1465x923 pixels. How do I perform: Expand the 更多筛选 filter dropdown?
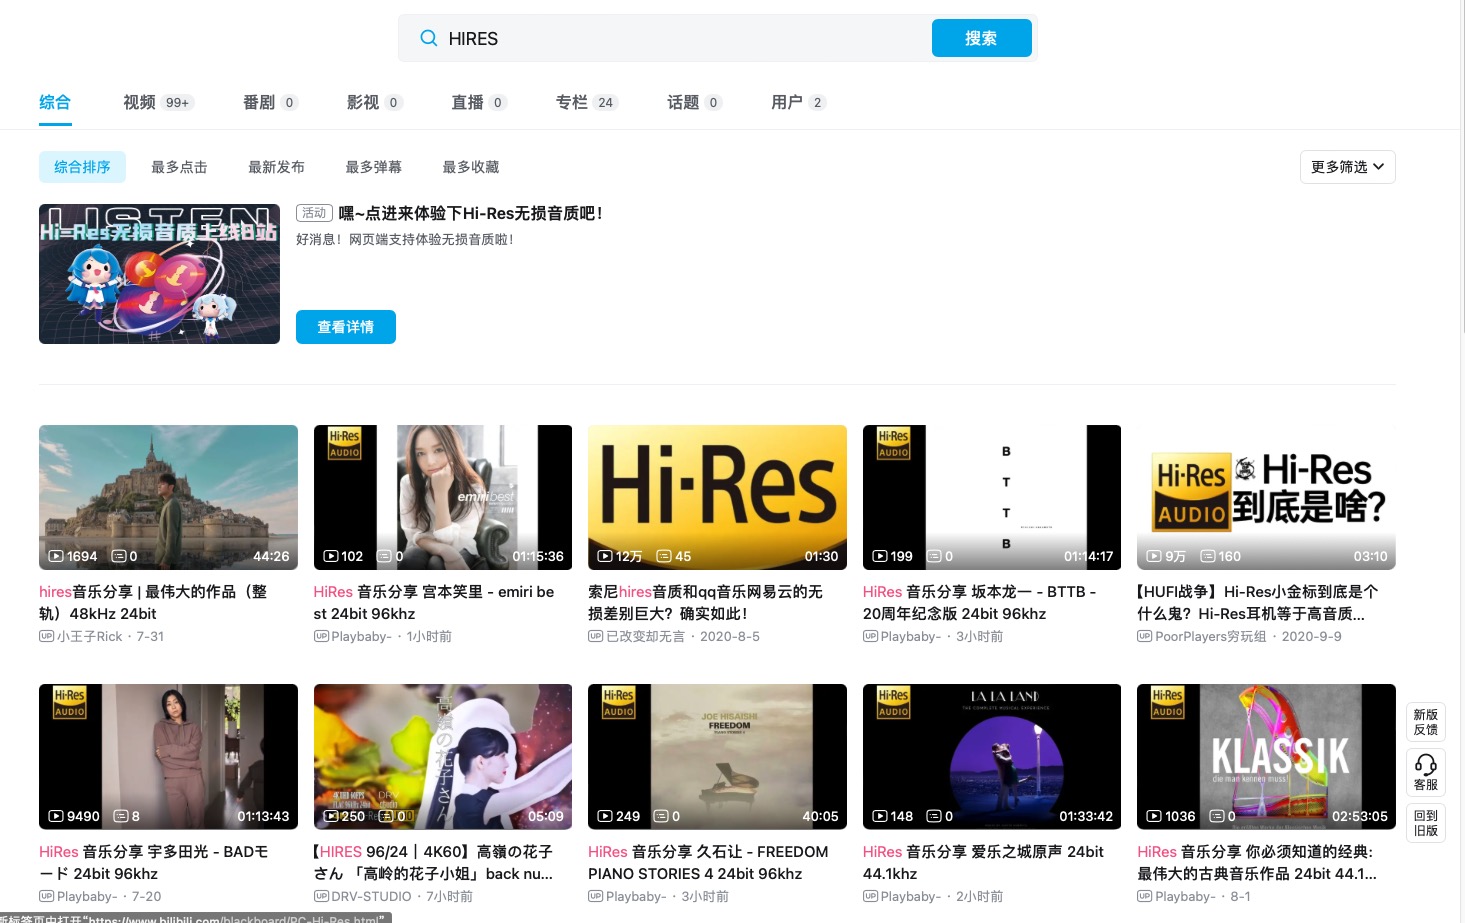click(1347, 167)
